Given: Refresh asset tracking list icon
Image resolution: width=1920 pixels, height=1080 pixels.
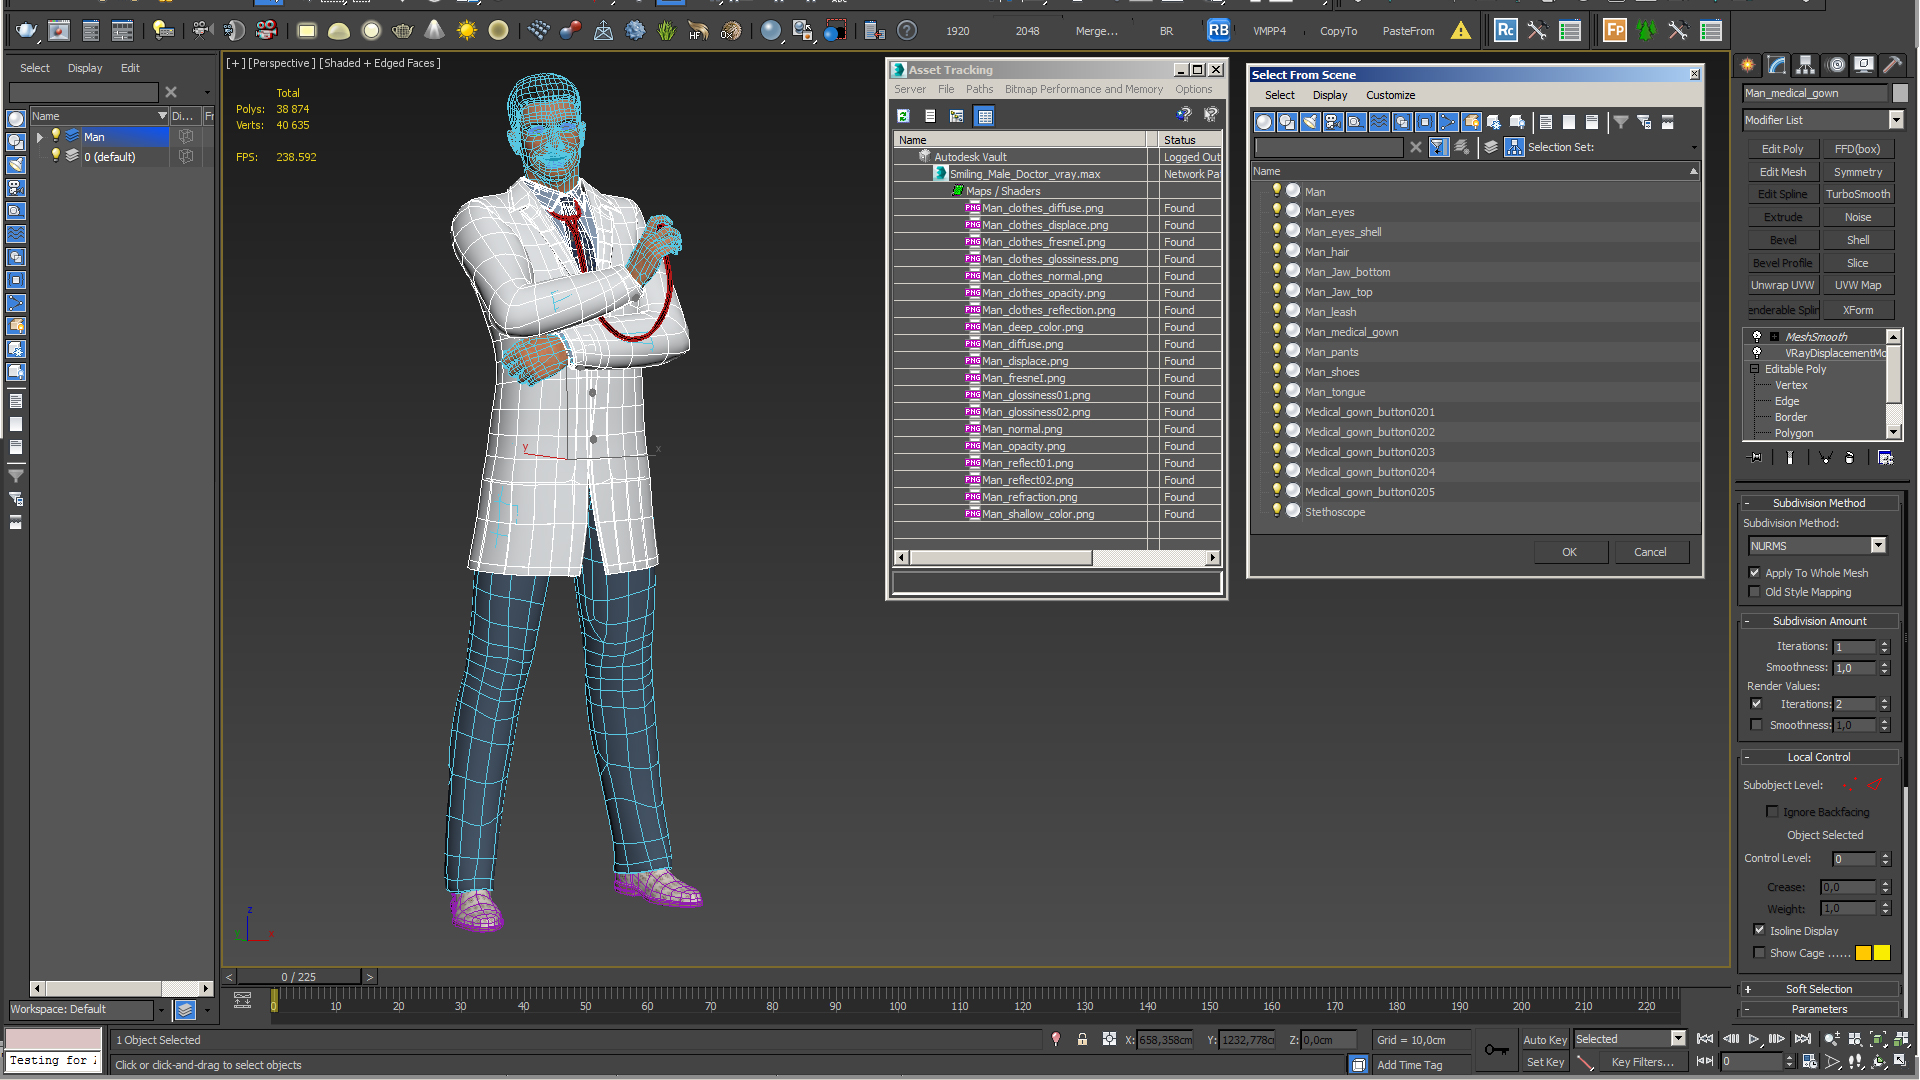Looking at the screenshot, I should [903, 116].
